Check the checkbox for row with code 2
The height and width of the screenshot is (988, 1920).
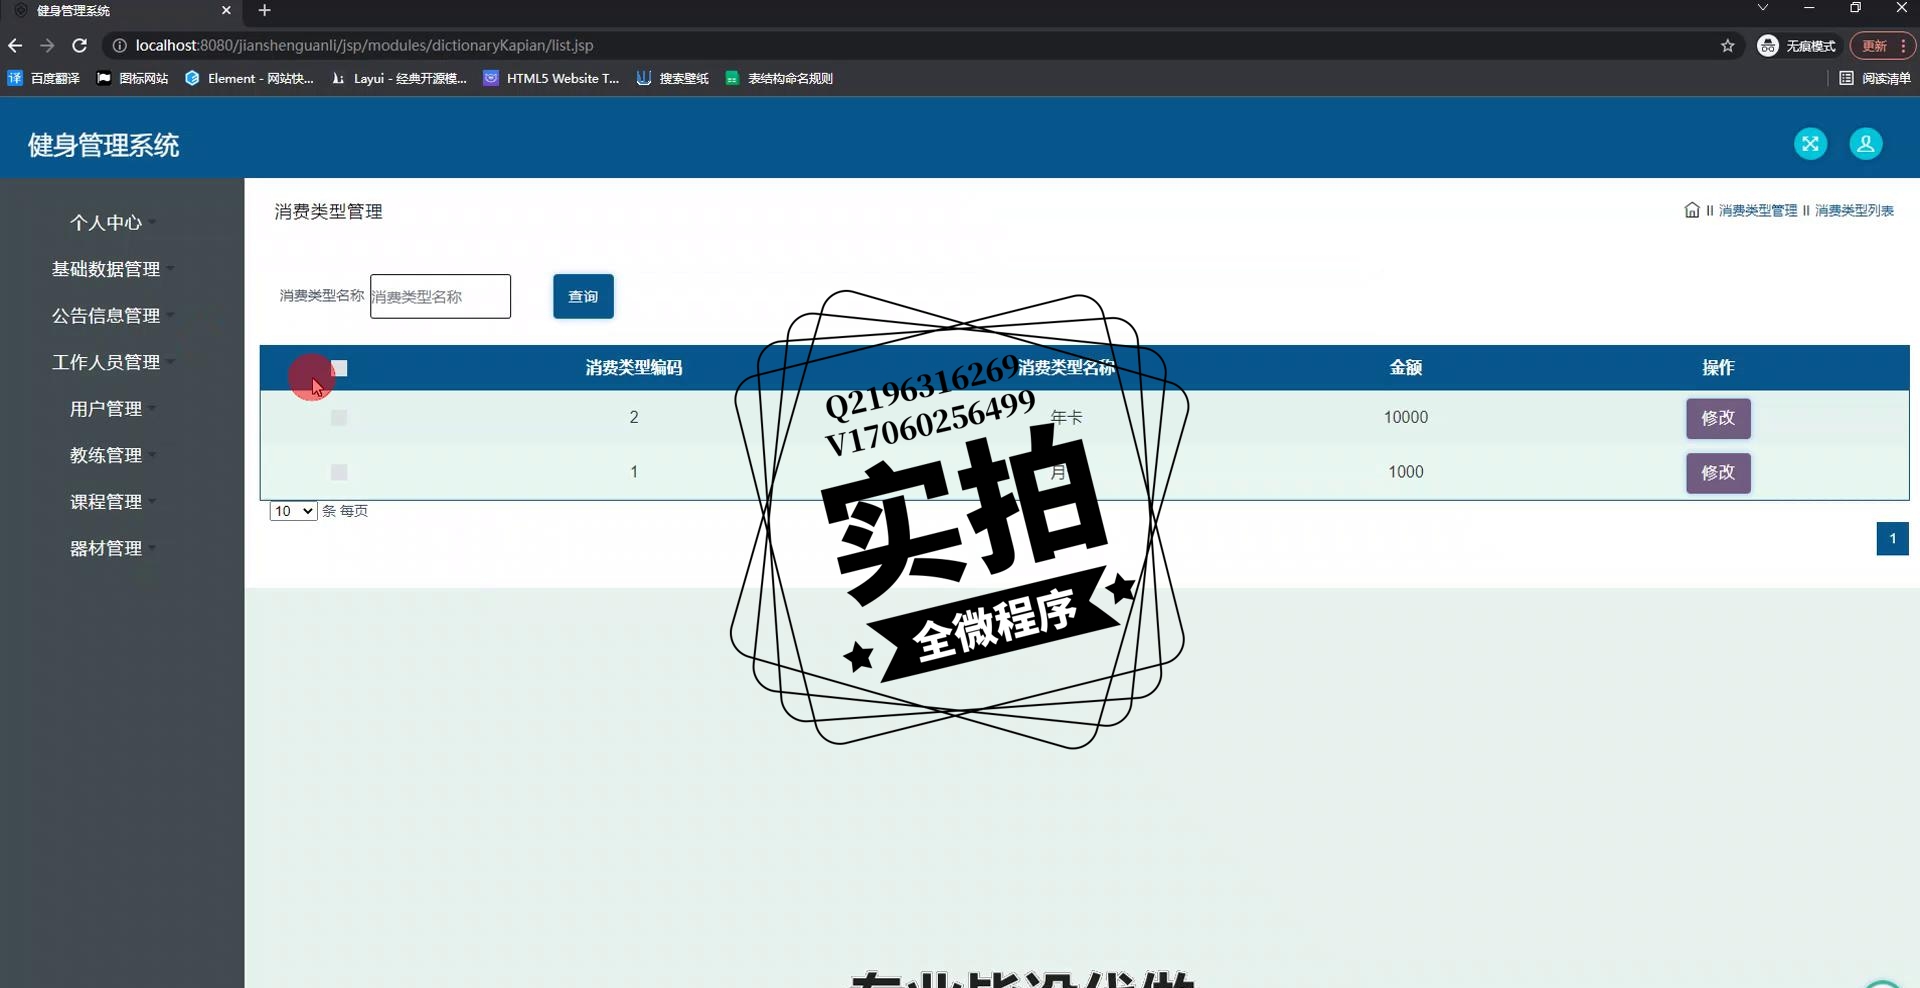[339, 417]
